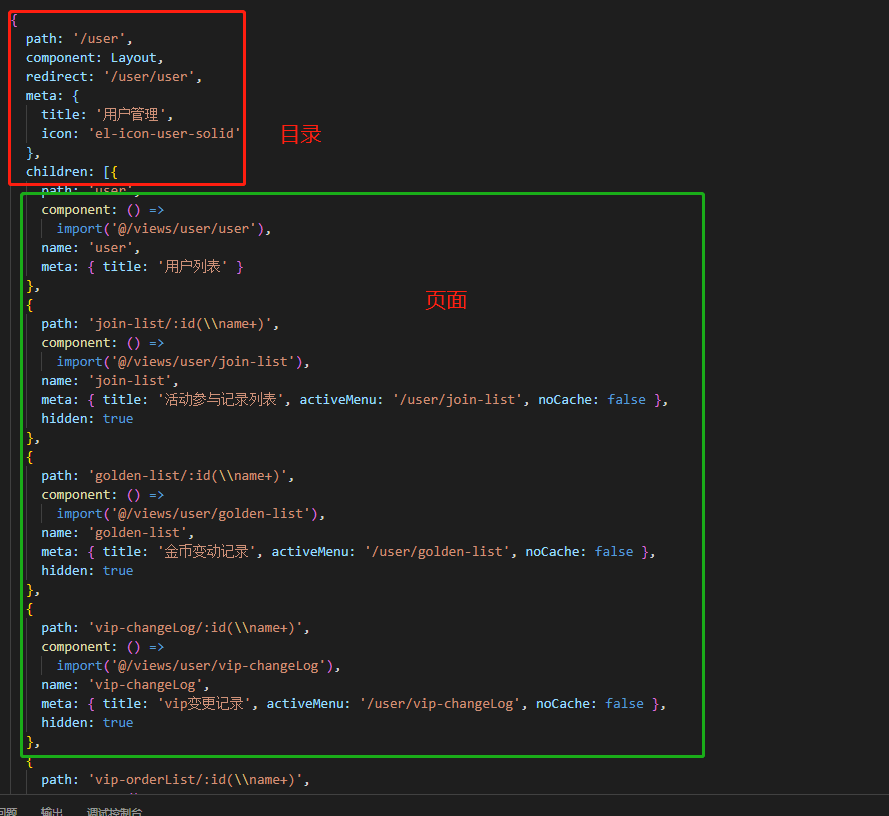Open the '@/views/user/join-list' import path

point(209,361)
